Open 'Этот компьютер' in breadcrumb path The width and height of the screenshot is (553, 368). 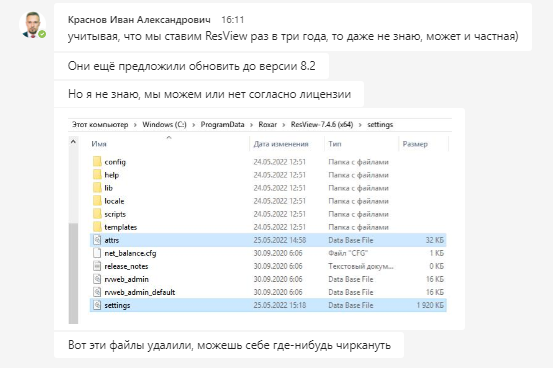pyautogui.click(x=100, y=125)
